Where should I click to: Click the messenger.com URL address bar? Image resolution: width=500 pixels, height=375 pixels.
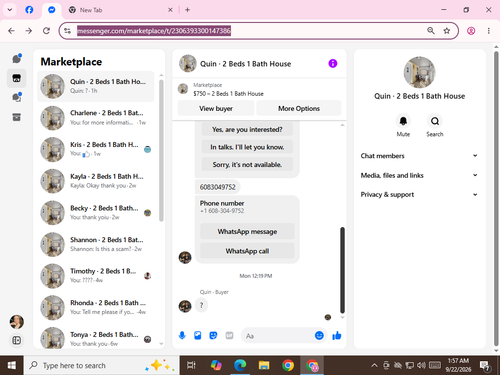coord(153,31)
